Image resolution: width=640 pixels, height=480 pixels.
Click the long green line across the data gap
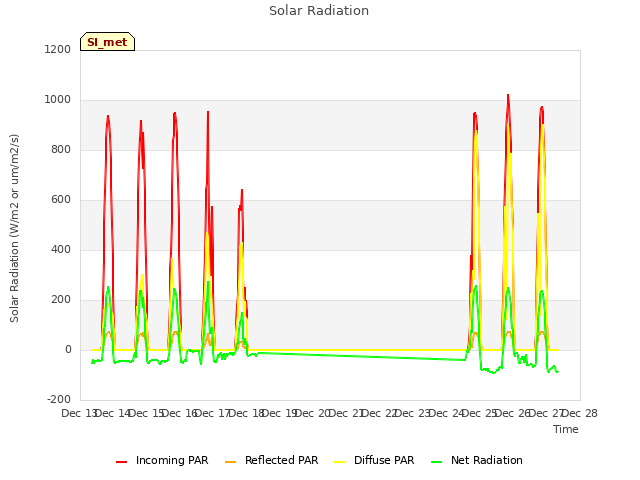362,356
